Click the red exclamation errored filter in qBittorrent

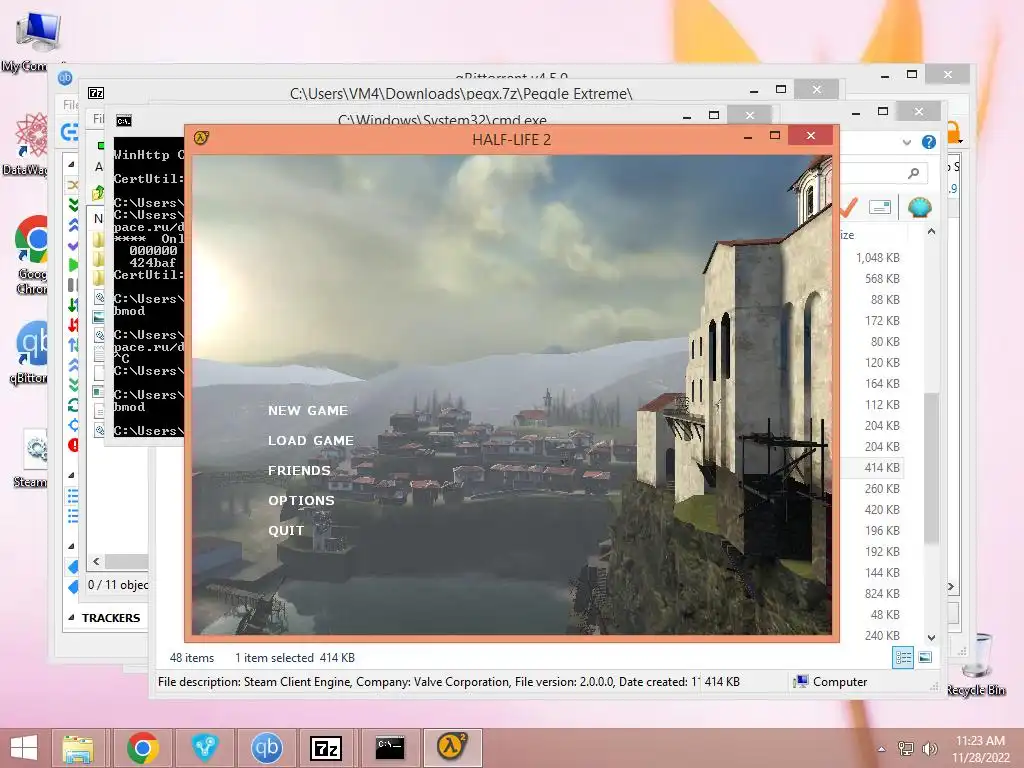pos(73,445)
